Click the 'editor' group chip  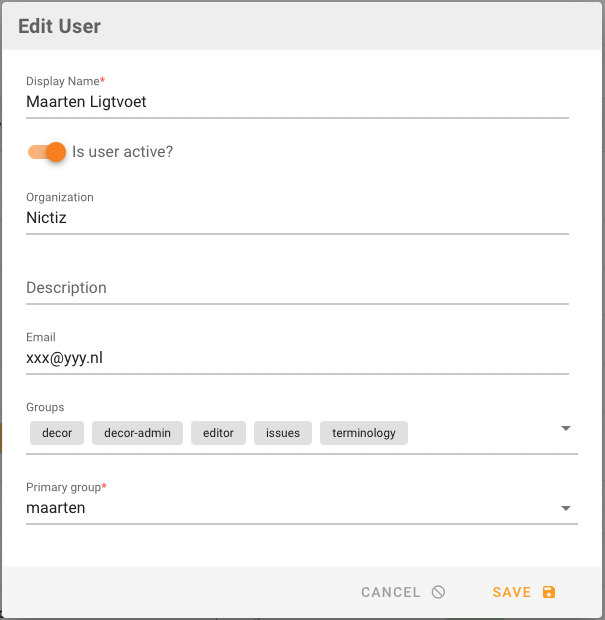(x=218, y=433)
